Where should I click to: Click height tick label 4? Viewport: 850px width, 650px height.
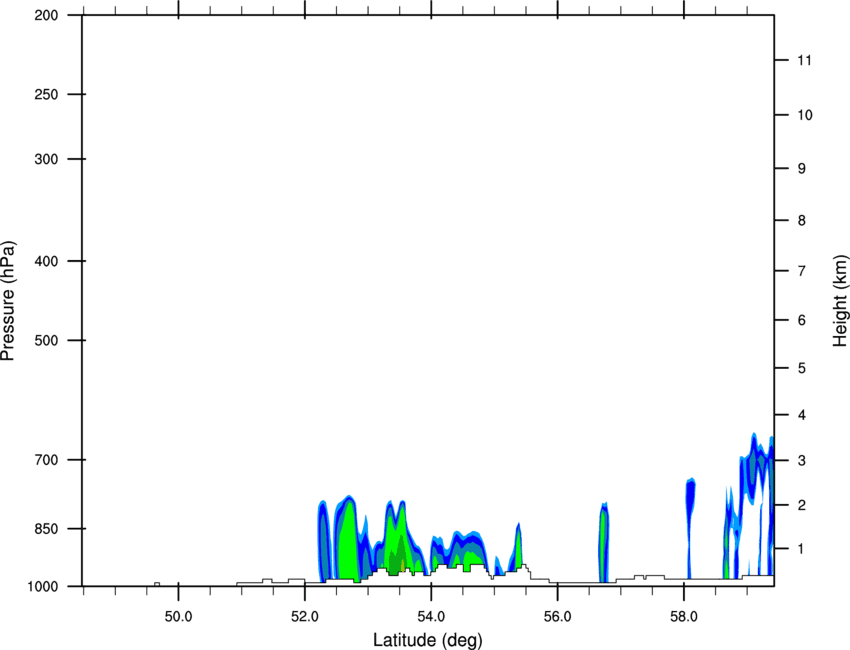coord(802,415)
